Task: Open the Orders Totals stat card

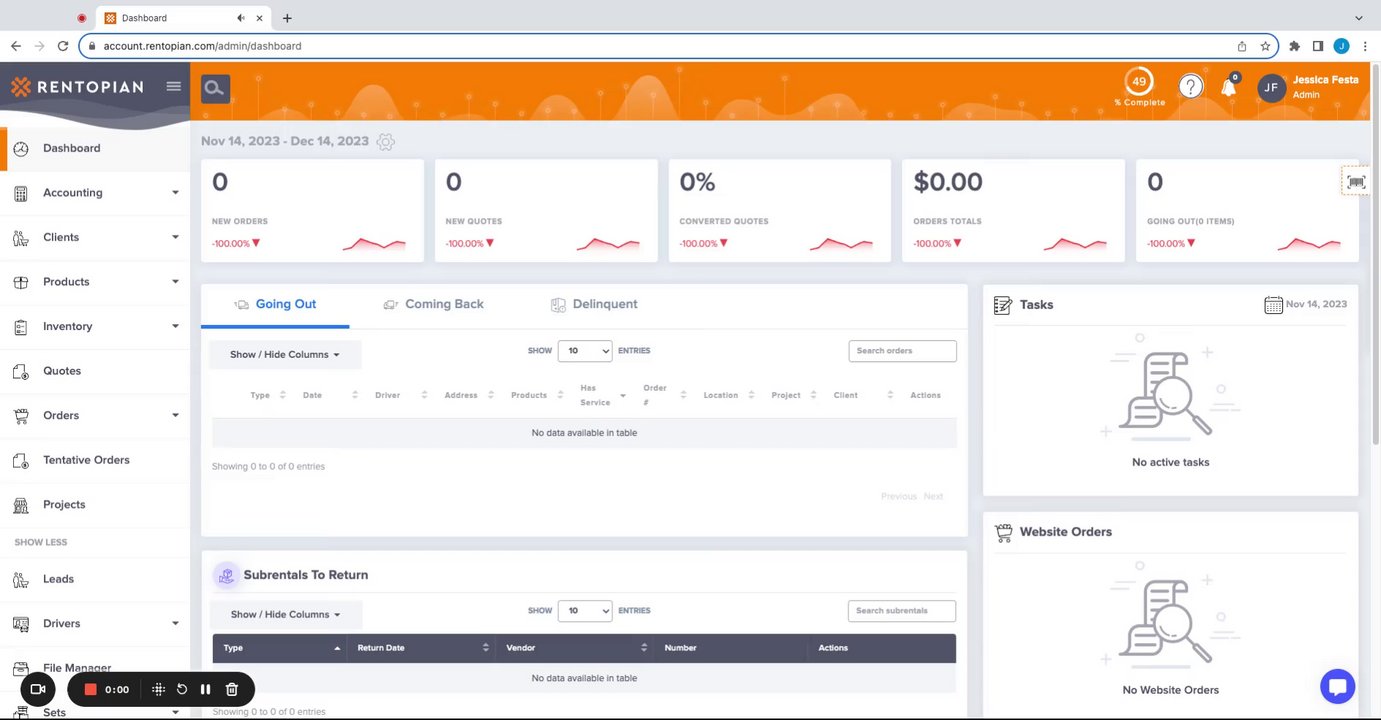Action: 1013,211
